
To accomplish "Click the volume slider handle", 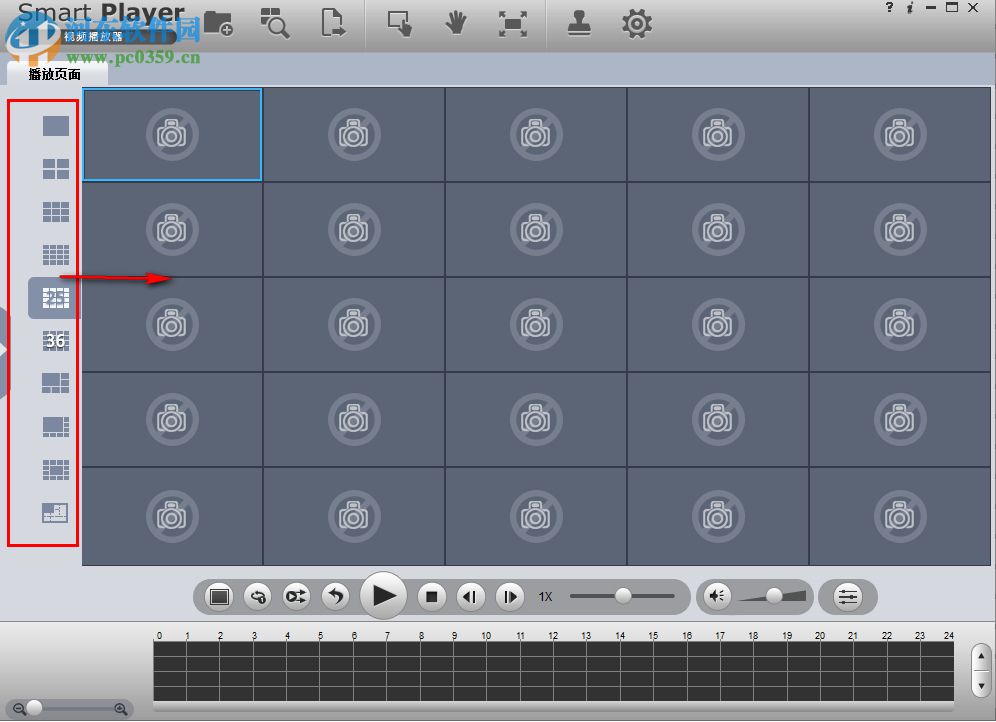I will [x=774, y=596].
